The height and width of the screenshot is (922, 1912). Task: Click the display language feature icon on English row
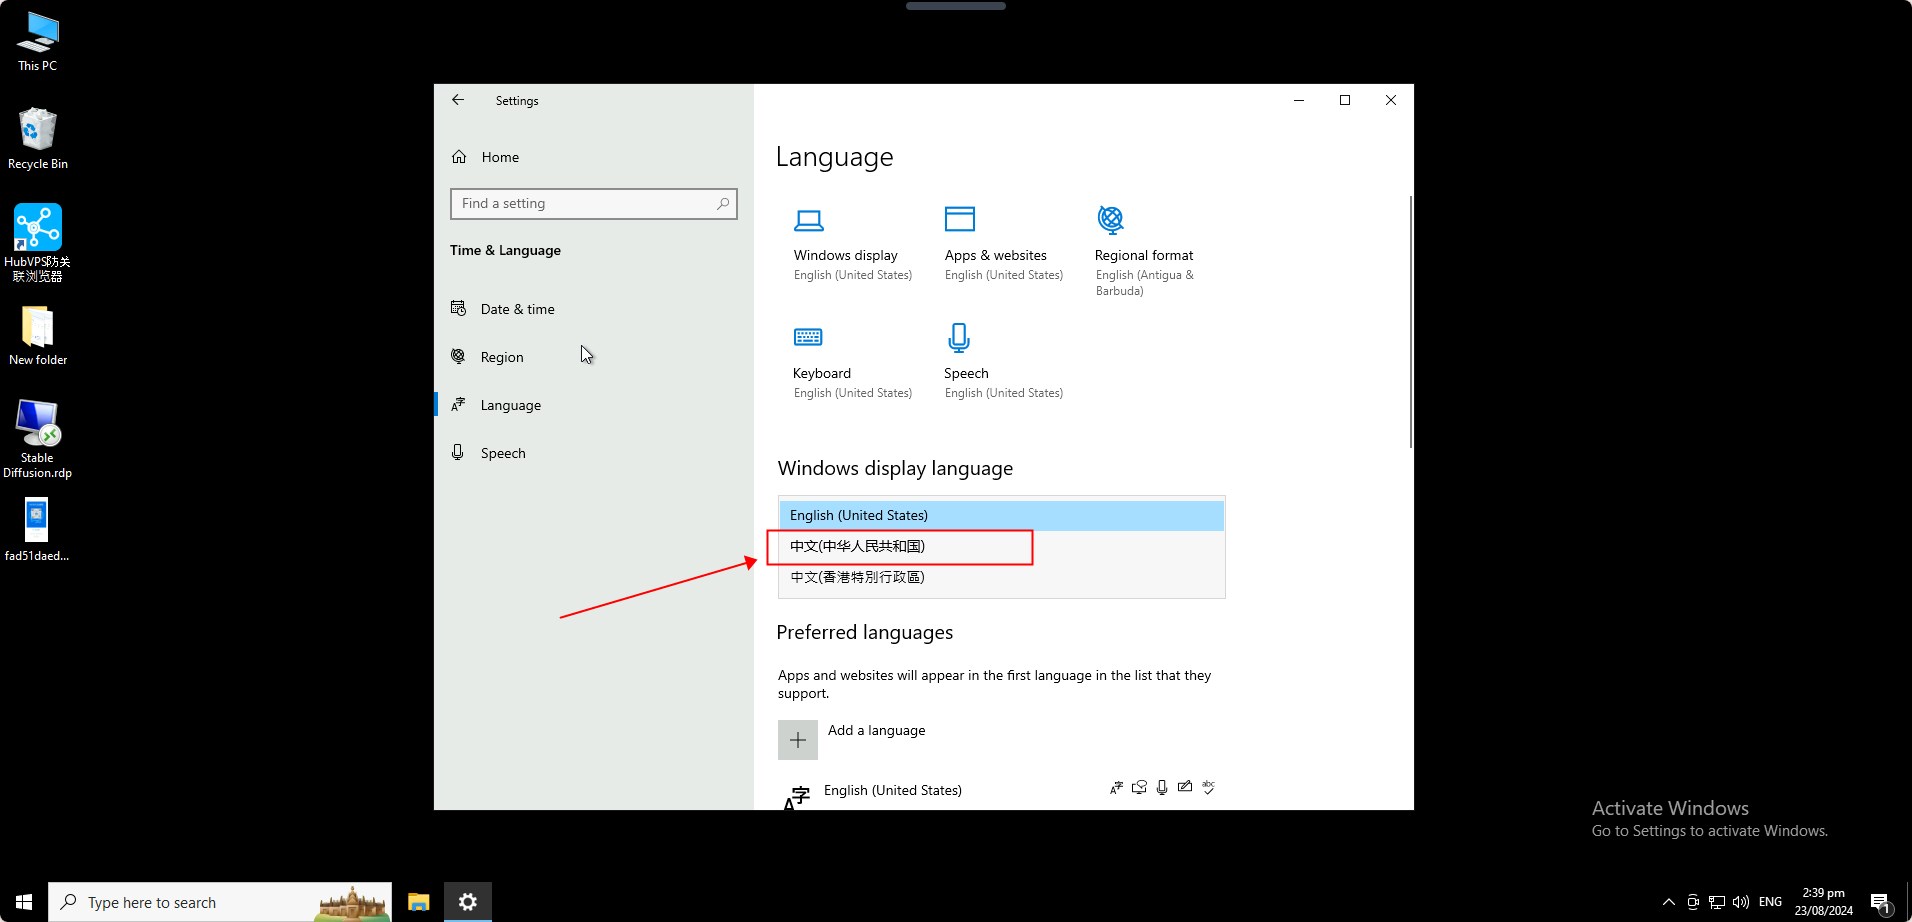(x=1116, y=788)
